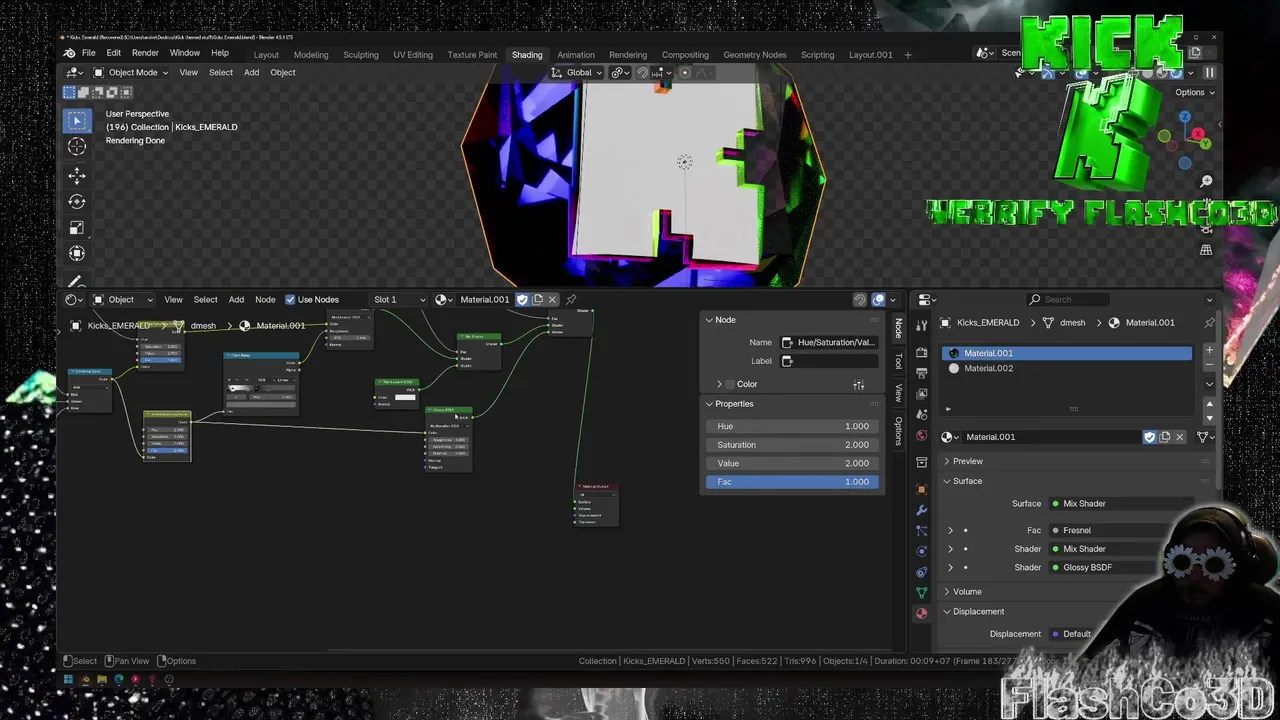Open the Render properties tab icon
Viewport: 1280px width, 720px height.
coord(921,353)
